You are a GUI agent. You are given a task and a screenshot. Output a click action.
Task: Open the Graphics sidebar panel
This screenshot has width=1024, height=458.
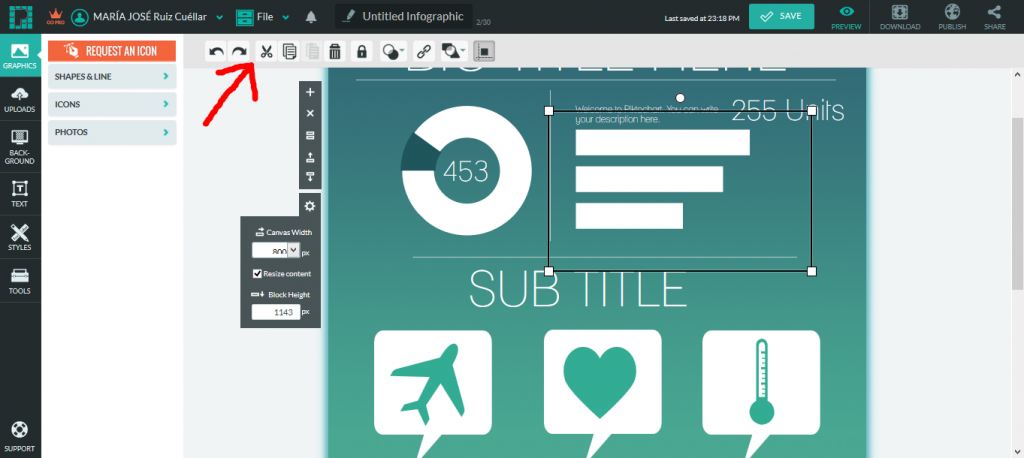[20, 56]
